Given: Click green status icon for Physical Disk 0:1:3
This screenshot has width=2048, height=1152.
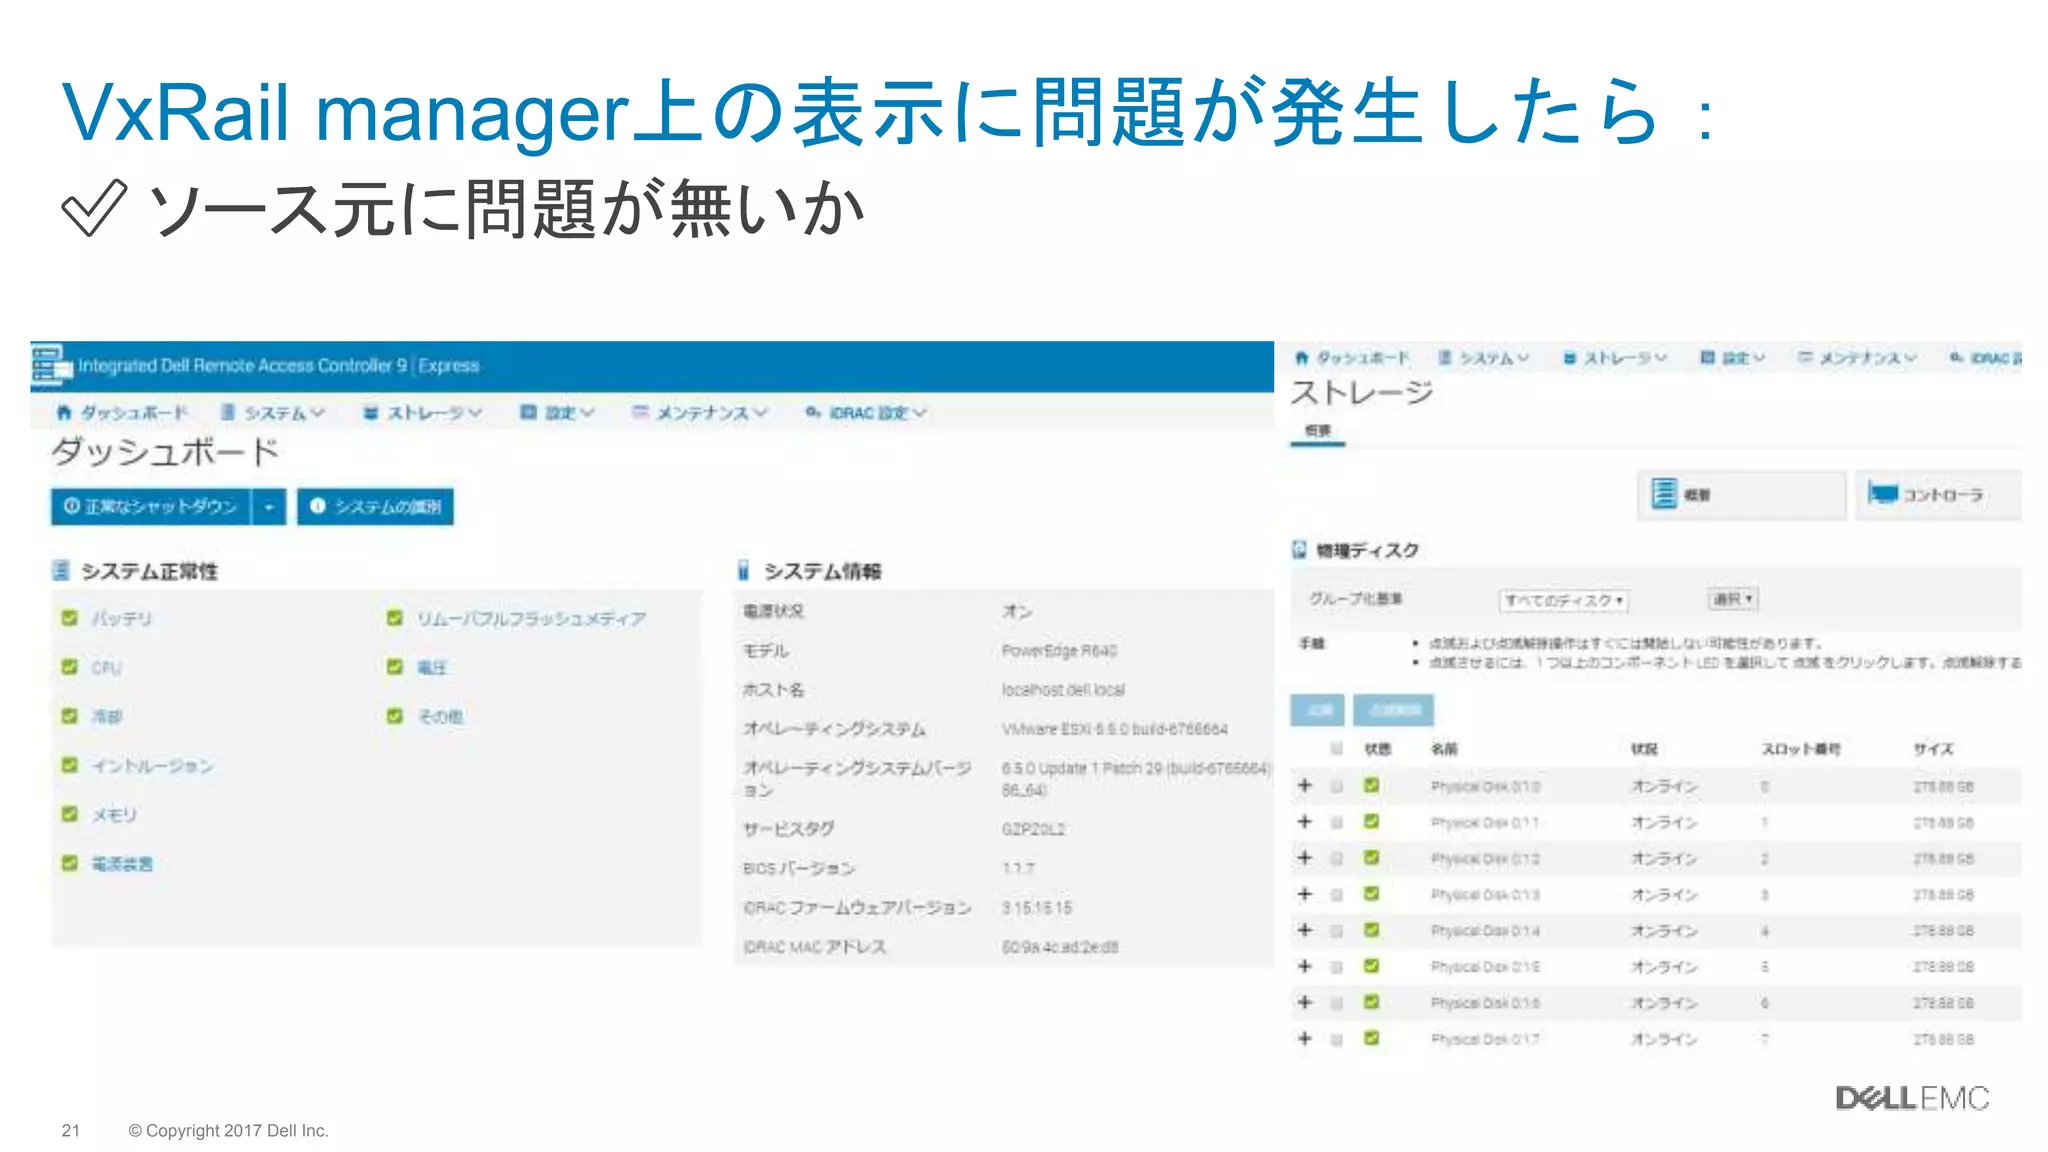Looking at the screenshot, I should 1372,894.
